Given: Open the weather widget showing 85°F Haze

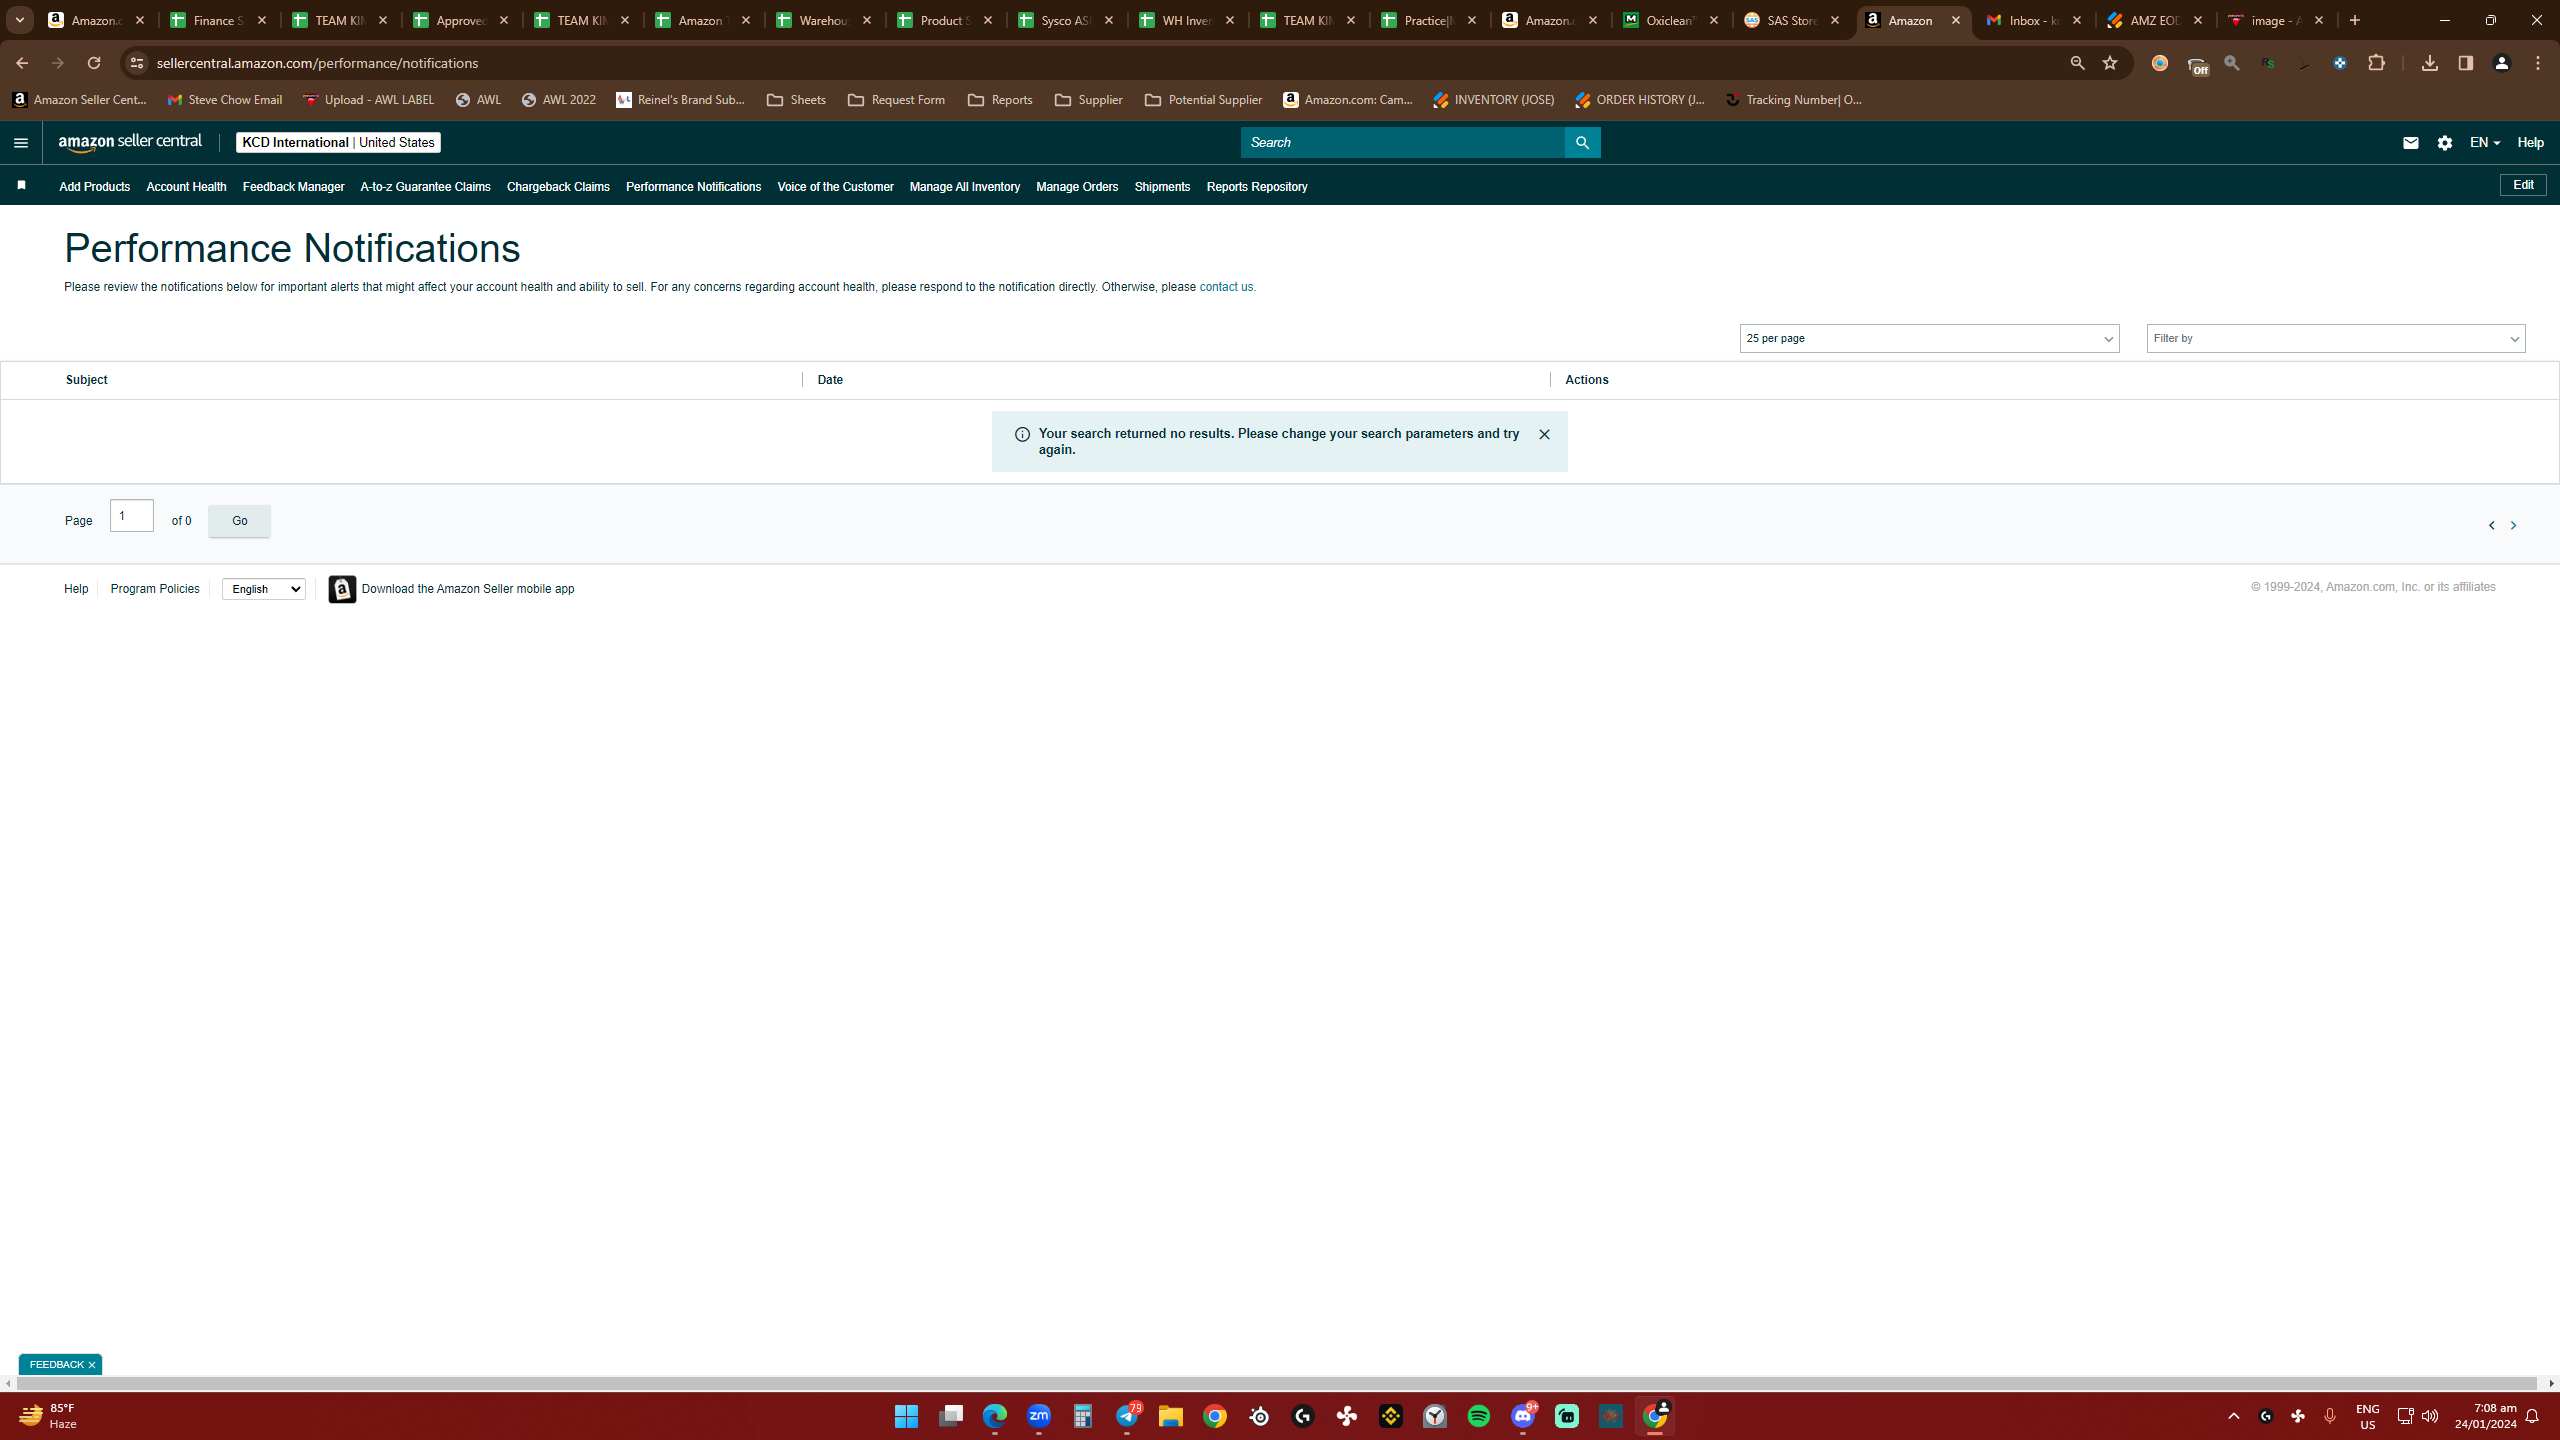Looking at the screenshot, I should pyautogui.click(x=48, y=1416).
